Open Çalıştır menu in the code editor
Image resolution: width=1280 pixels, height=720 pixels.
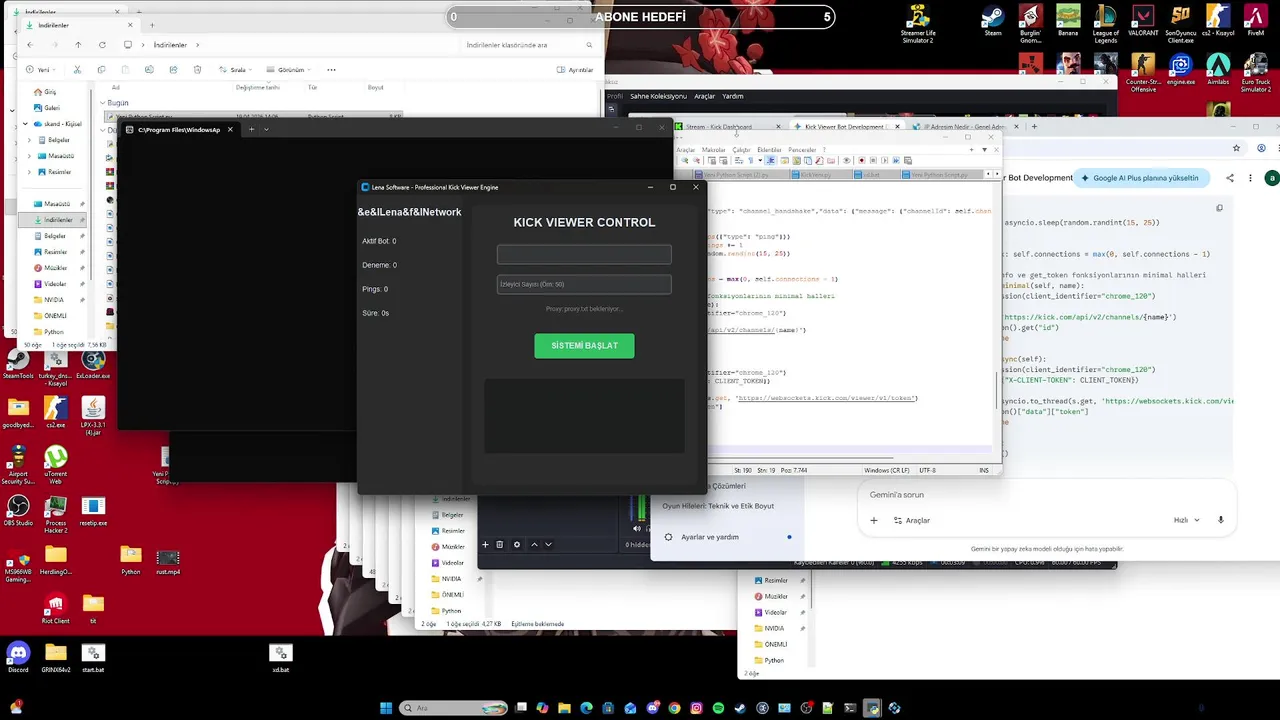pos(741,150)
